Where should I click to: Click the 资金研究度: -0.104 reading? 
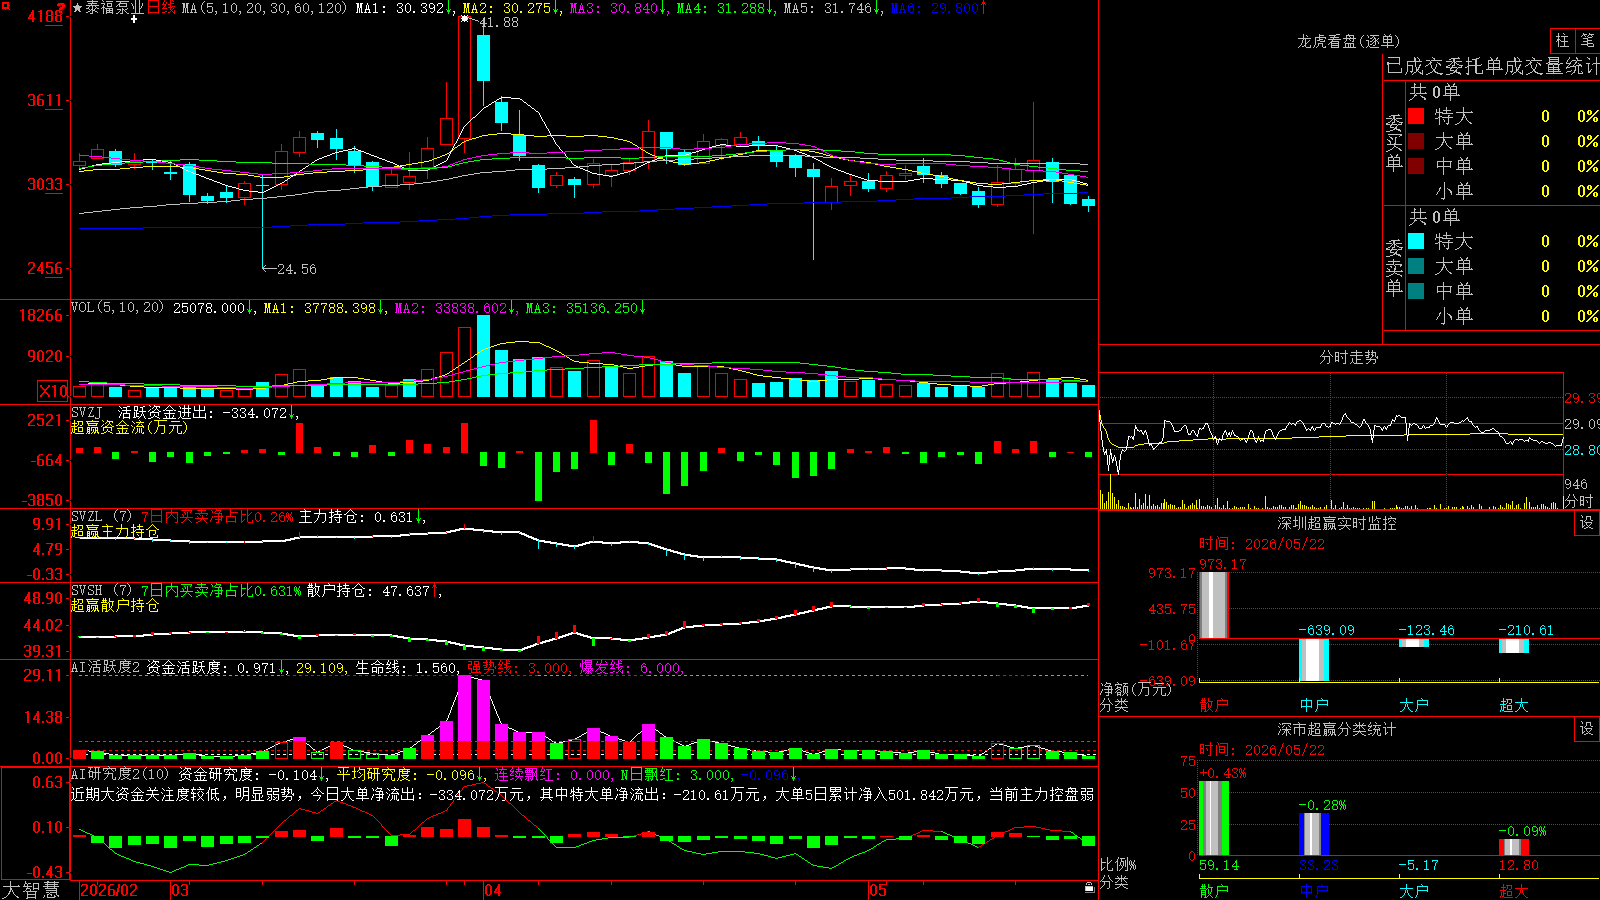[248, 775]
